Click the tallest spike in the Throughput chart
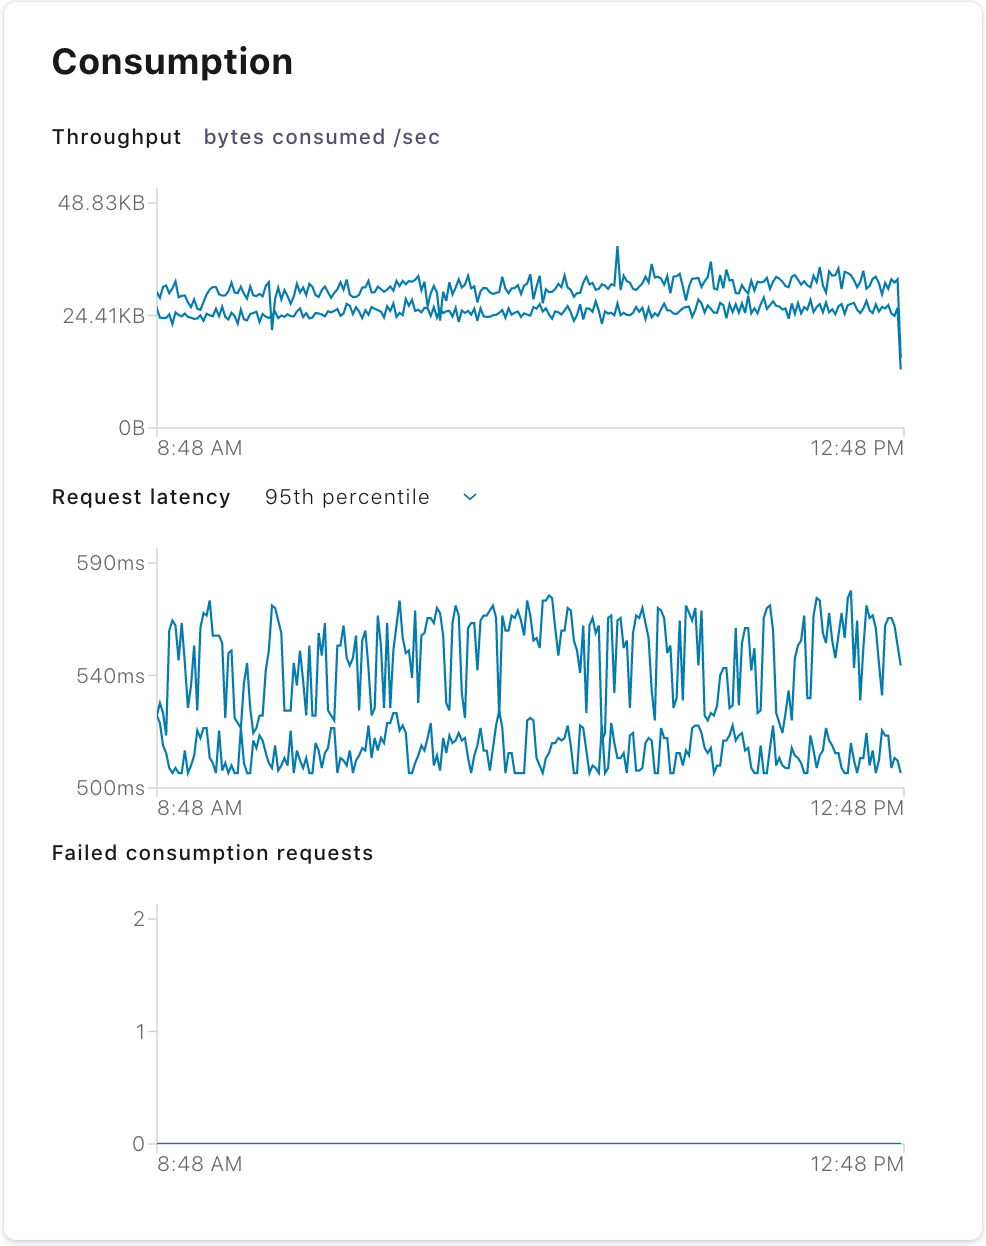The height and width of the screenshot is (1246, 986). tap(617, 248)
